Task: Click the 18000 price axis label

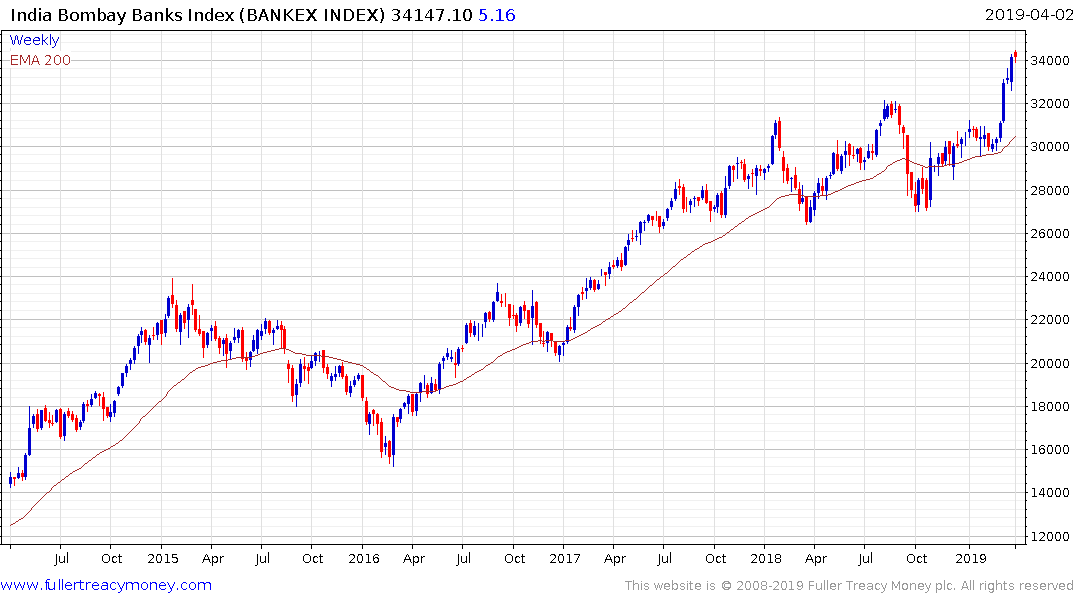Action: (x=1050, y=406)
